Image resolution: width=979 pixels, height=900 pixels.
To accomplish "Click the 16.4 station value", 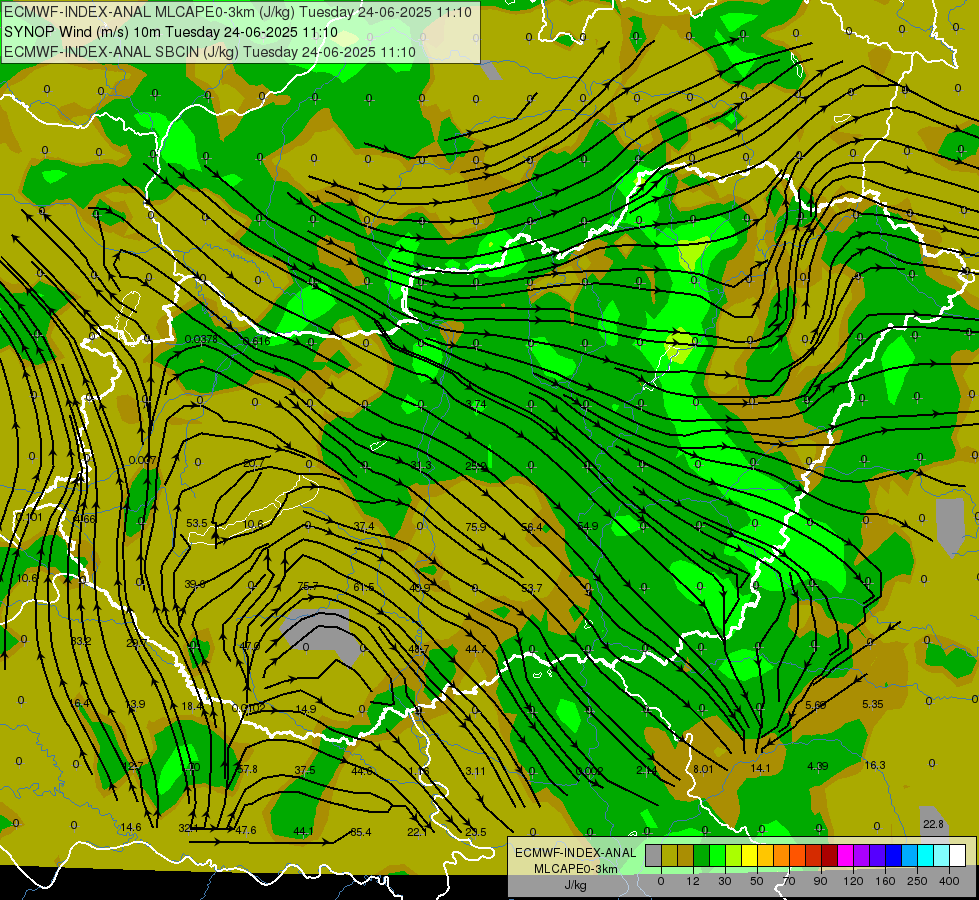I will pyautogui.click(x=79, y=703).
